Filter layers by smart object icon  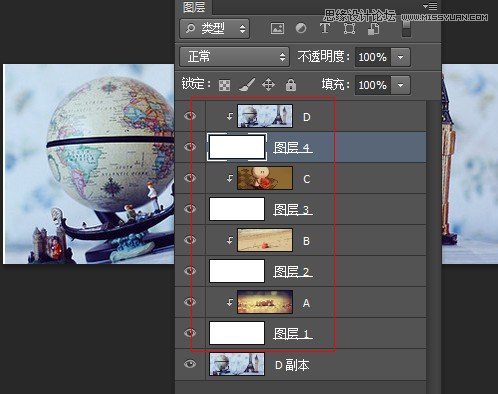(373, 29)
